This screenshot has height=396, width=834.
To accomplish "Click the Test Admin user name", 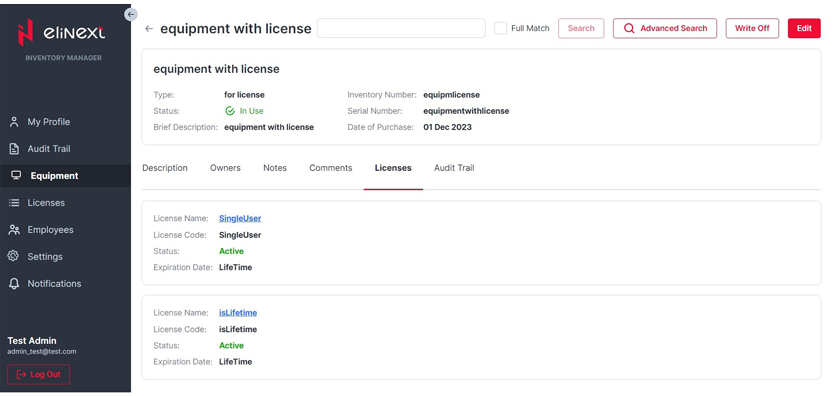I will coord(32,341).
